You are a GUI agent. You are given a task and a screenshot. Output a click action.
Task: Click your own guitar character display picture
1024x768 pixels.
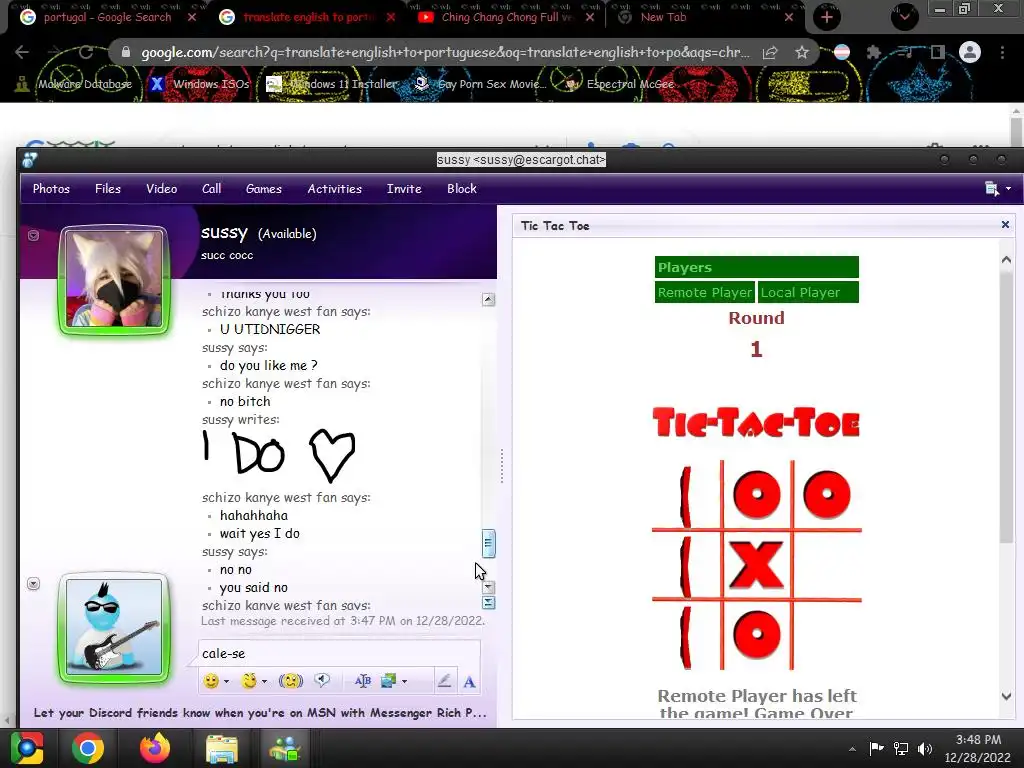(114, 627)
